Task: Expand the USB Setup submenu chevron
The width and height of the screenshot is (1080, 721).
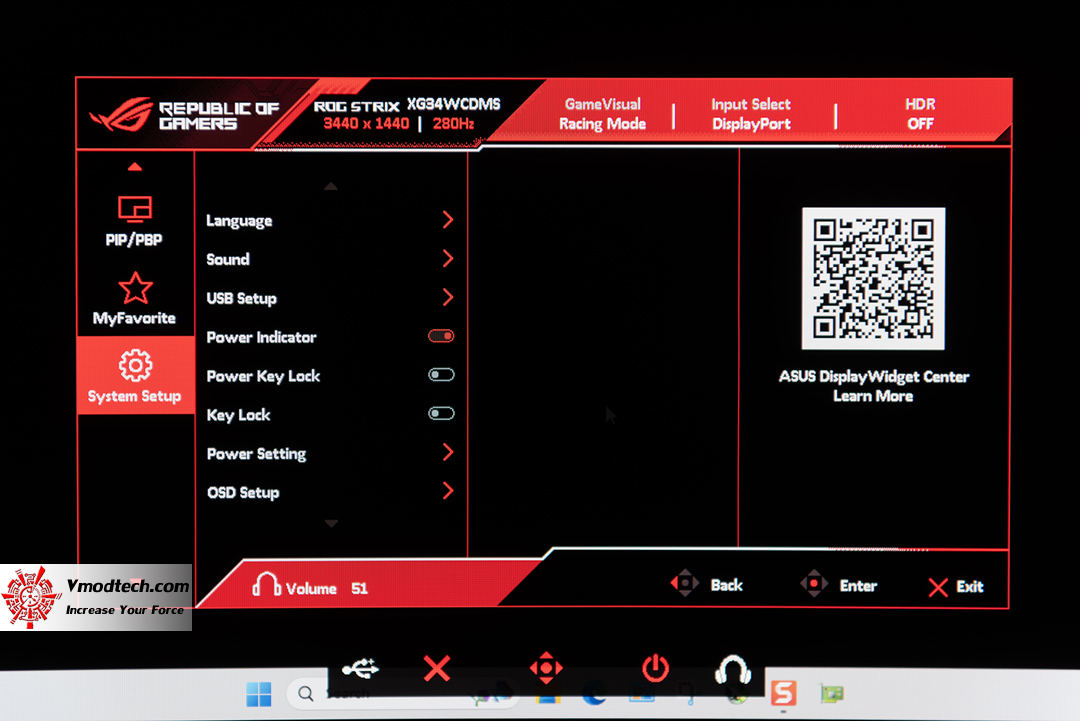Action: 448,297
